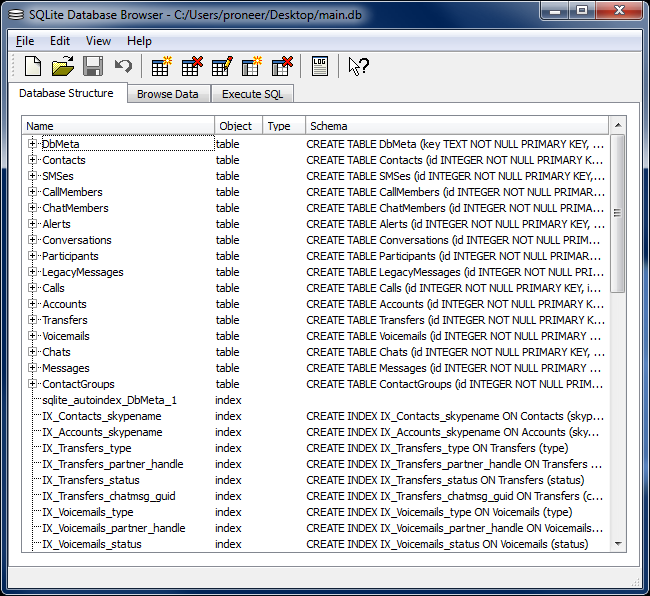
Task: Expand the Contacts table node
Action: click(32, 160)
